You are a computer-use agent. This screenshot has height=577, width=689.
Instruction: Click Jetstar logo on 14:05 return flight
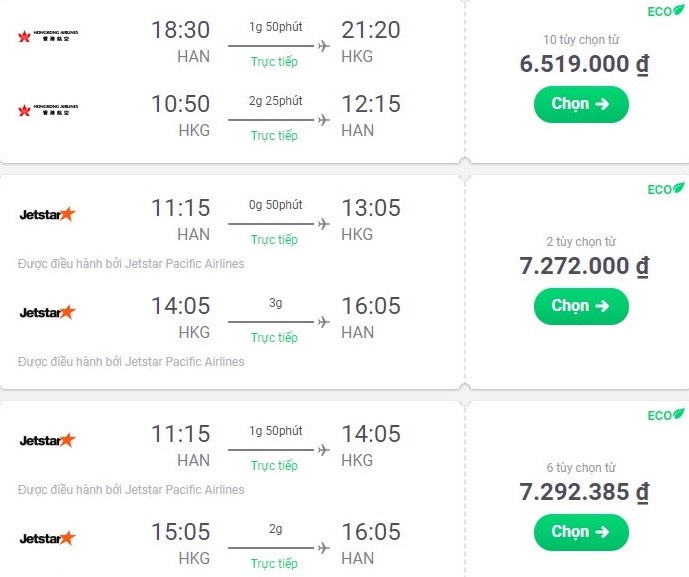click(47, 311)
